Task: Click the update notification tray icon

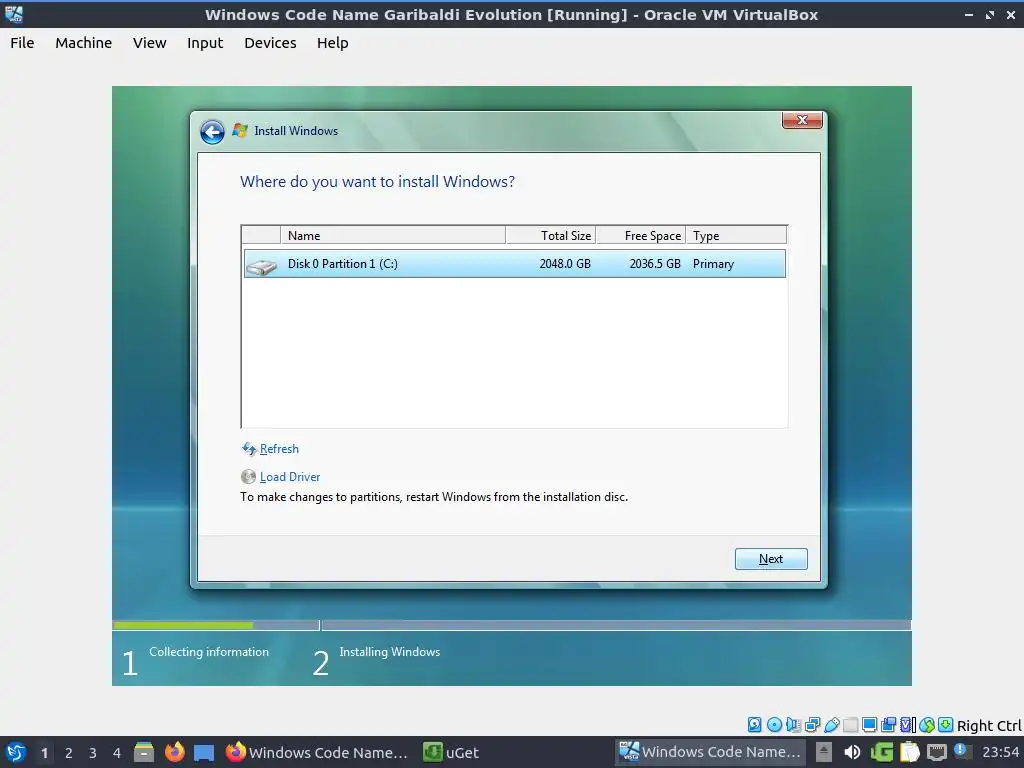Action: coord(963,751)
